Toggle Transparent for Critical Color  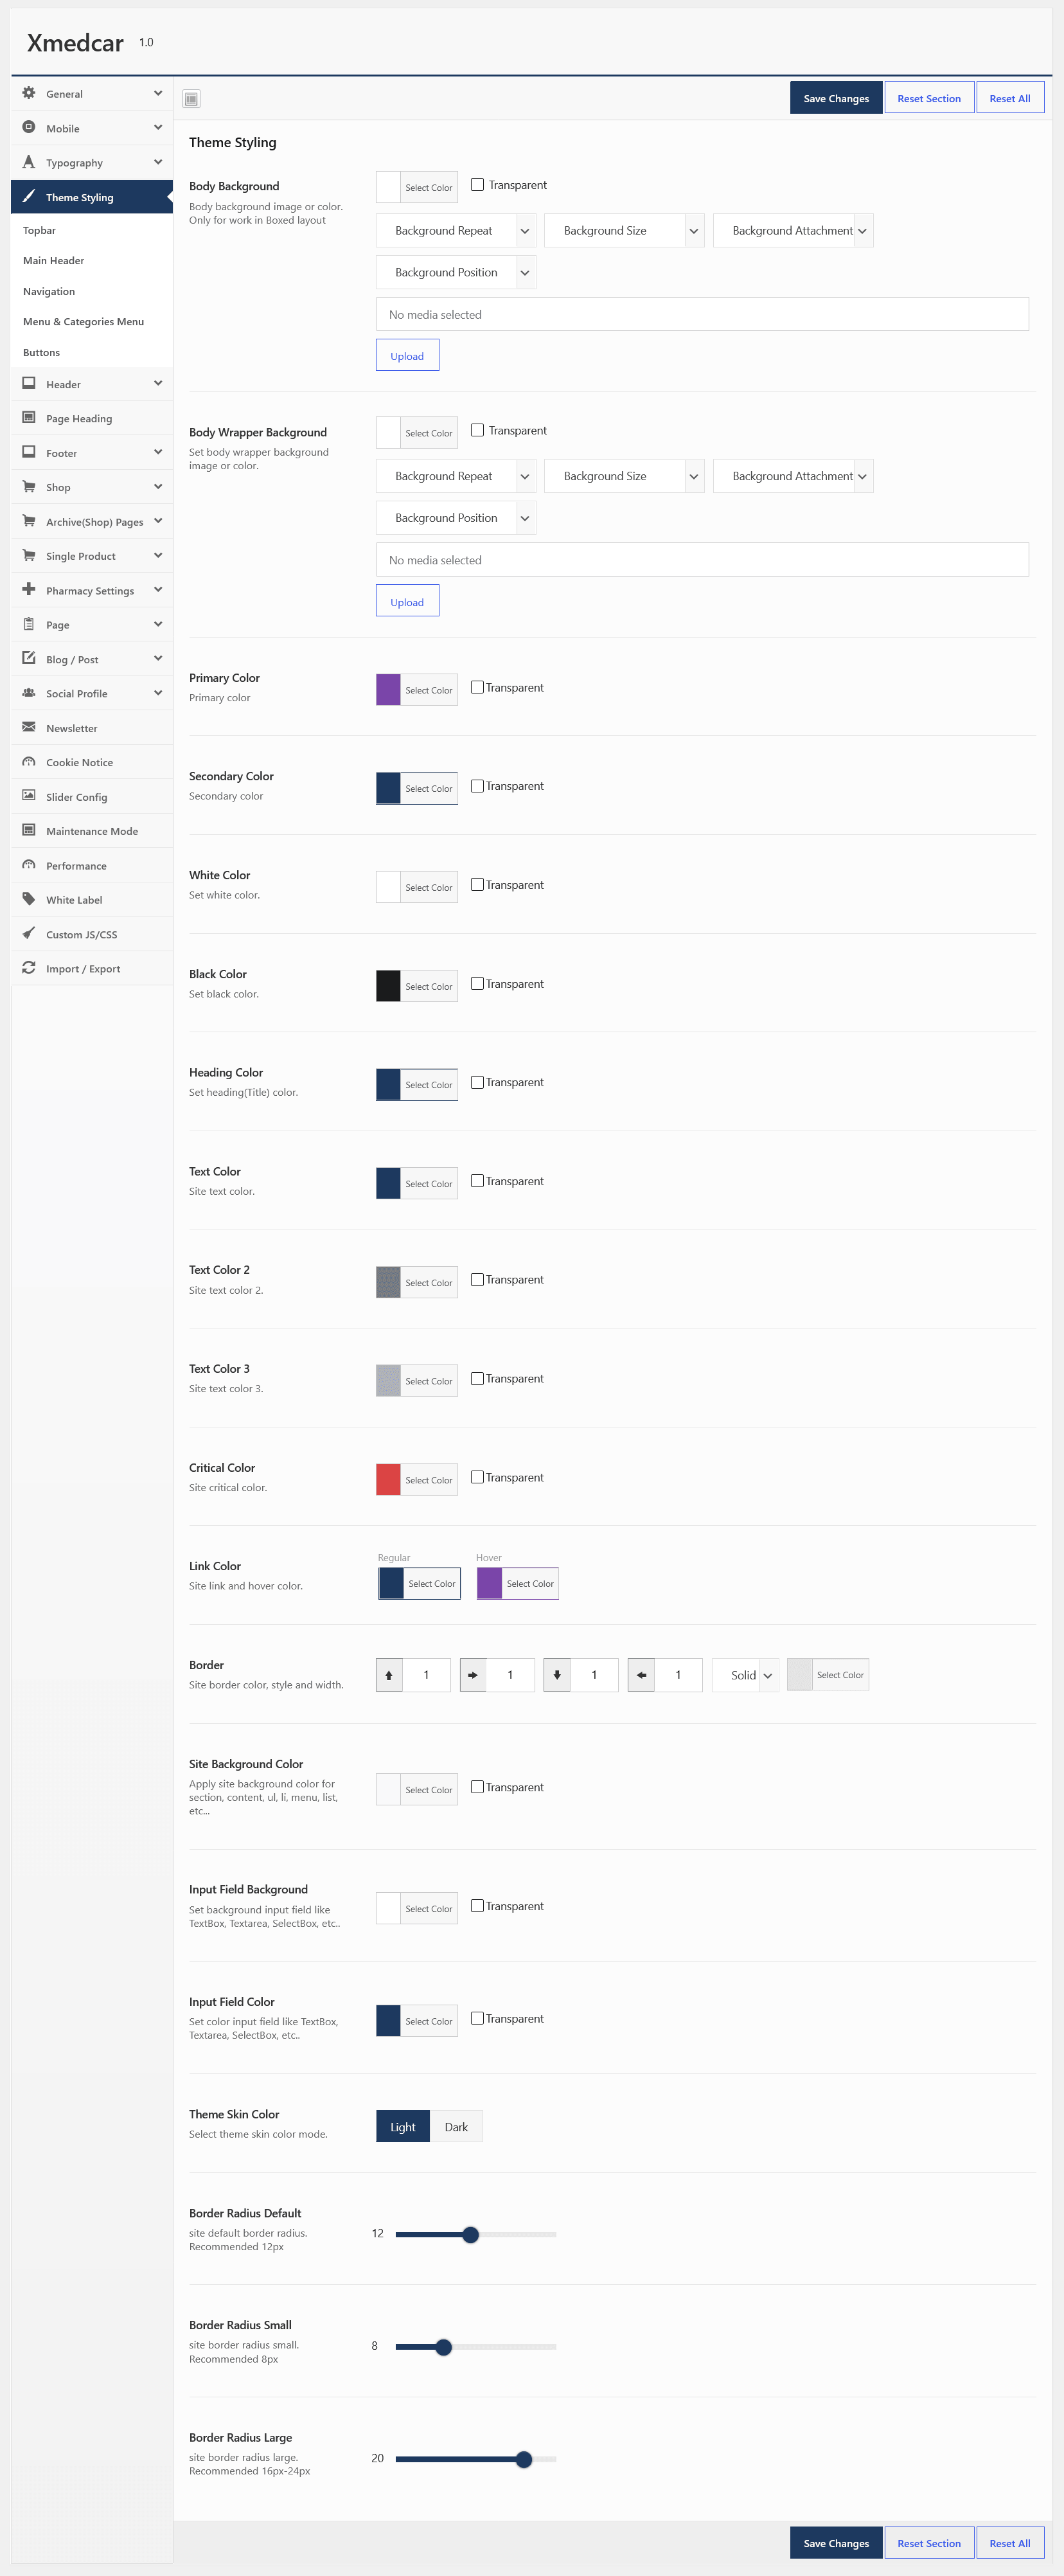click(x=478, y=1477)
